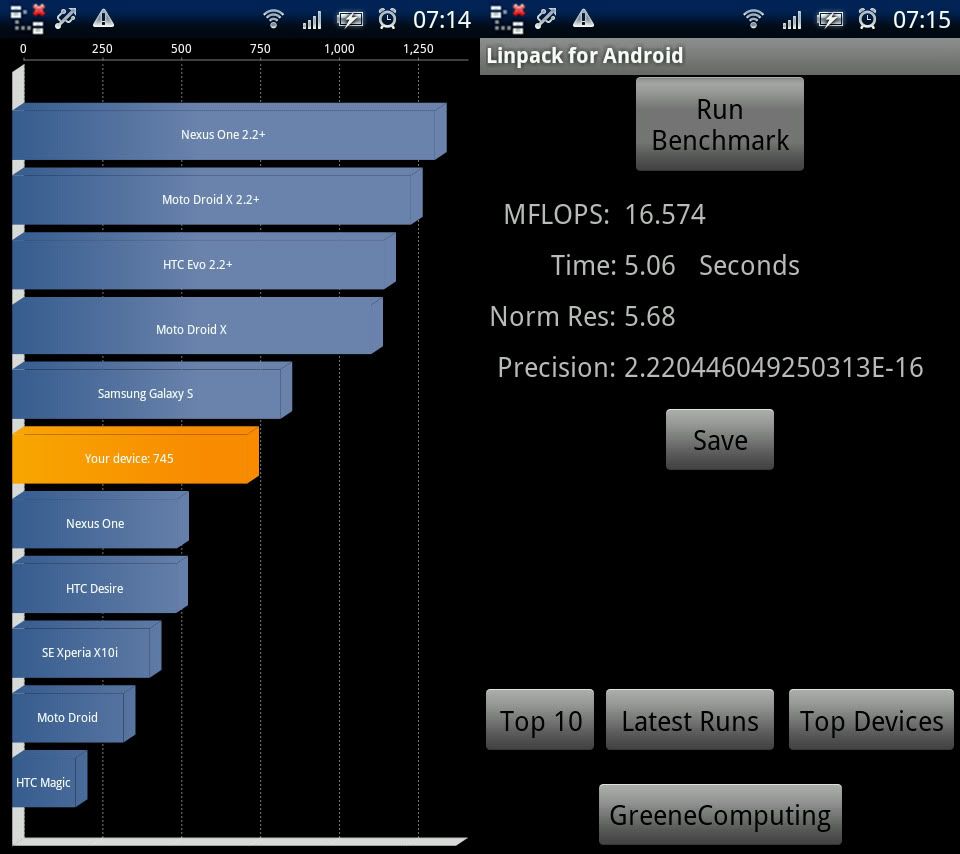
Task: Tap warning triangle icon in right status bar
Action: coord(583,18)
